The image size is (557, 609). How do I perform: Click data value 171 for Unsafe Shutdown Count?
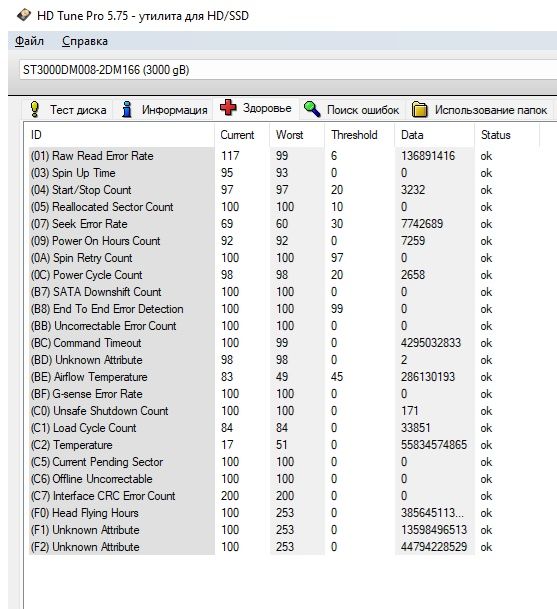click(x=410, y=411)
